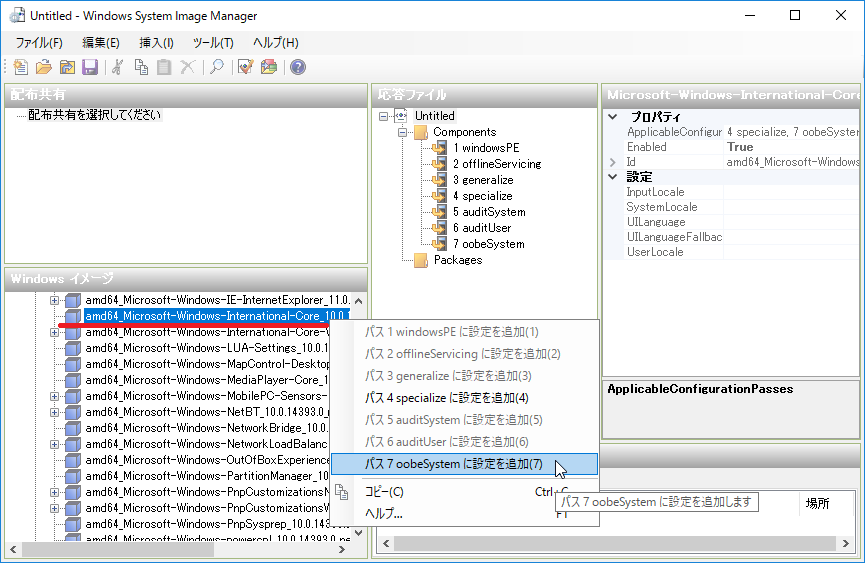Open the ツール(T) menu
Image resolution: width=865 pixels, height=563 pixels.
pos(213,43)
